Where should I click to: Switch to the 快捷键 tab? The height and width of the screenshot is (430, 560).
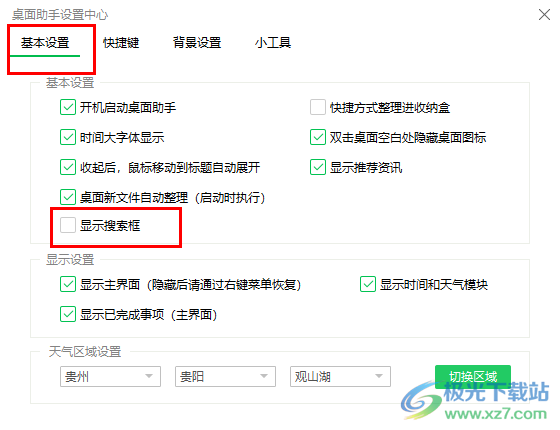(x=121, y=43)
